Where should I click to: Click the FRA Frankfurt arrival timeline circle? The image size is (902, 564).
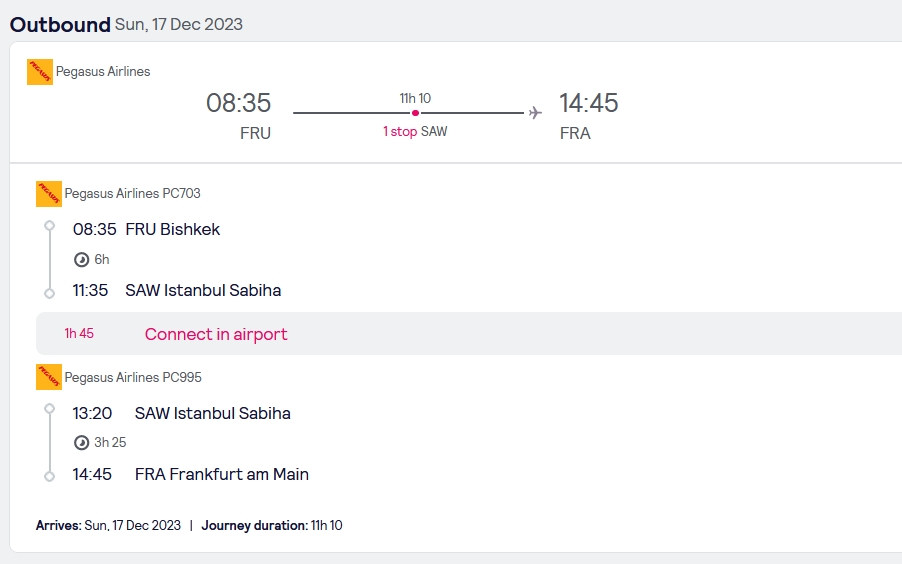tap(49, 476)
